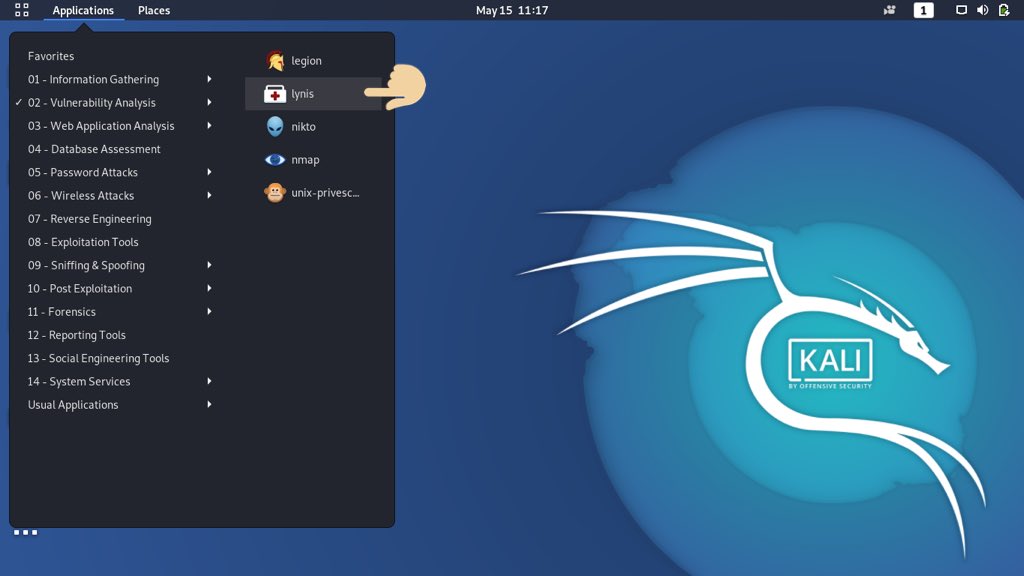Click the 11 - Forensics label

tap(61, 312)
